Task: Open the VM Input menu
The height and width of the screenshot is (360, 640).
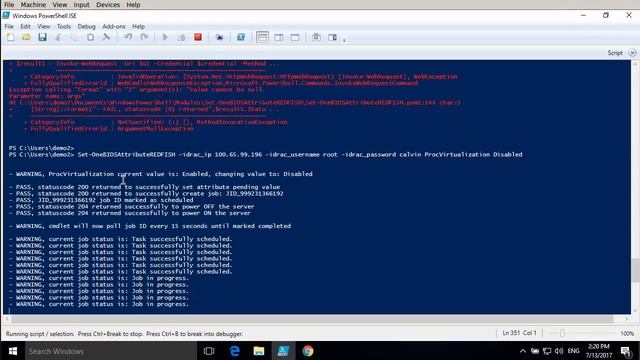Action: tap(81, 5)
